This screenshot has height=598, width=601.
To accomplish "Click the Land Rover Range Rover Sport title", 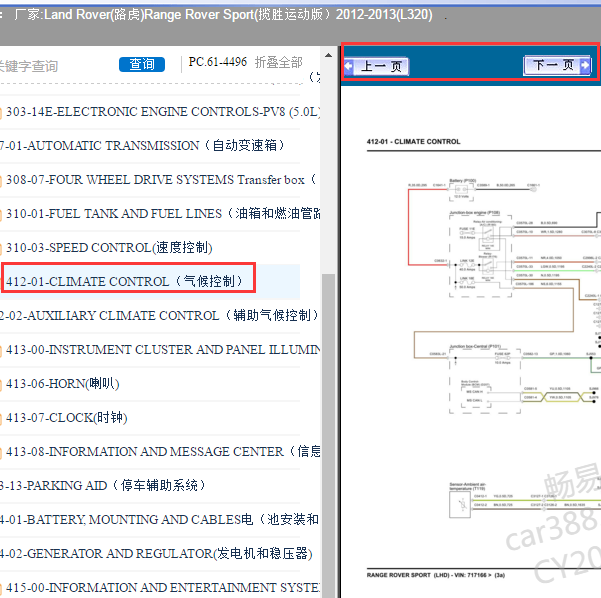I will click(223, 15).
